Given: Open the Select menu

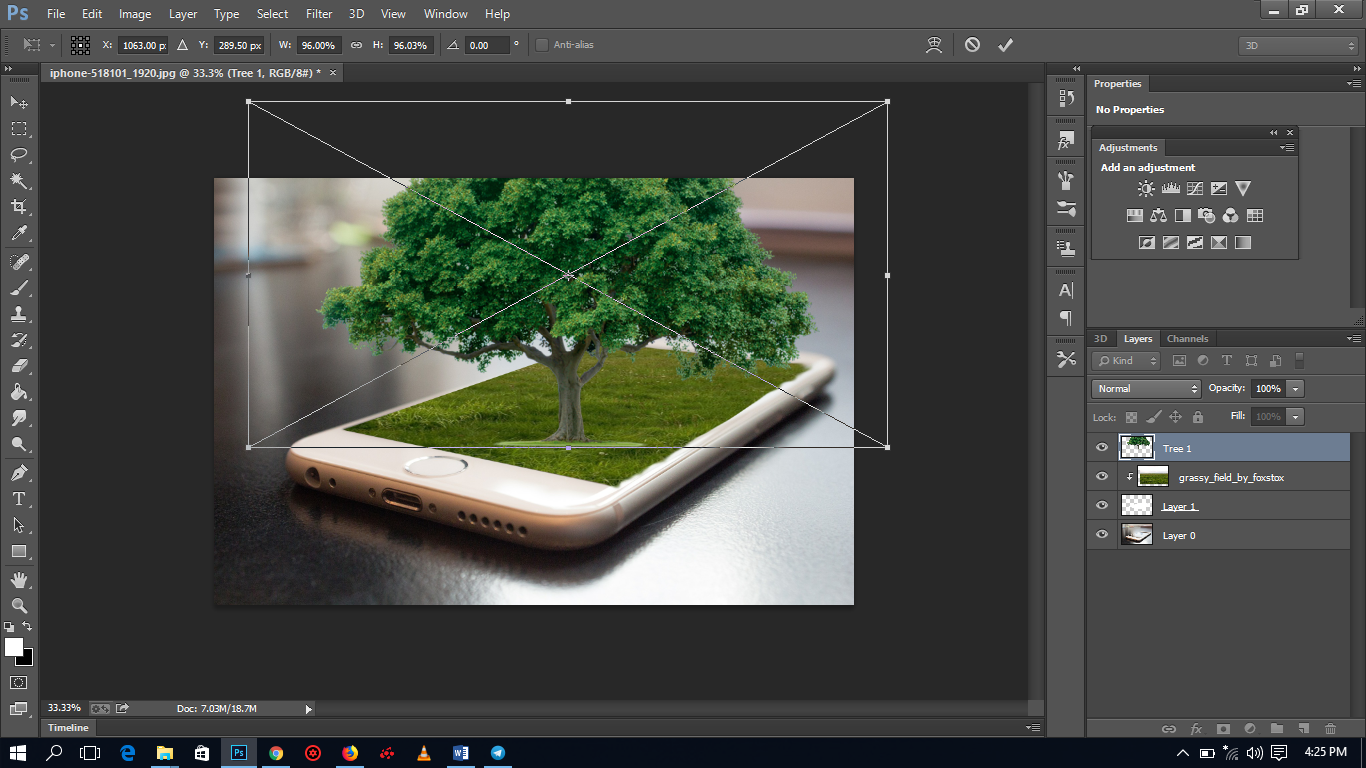Looking at the screenshot, I should pyautogui.click(x=272, y=14).
